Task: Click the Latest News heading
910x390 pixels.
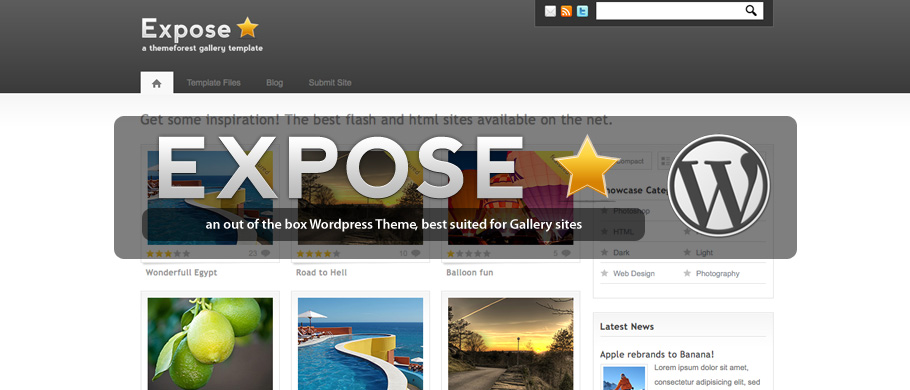Action: point(627,327)
